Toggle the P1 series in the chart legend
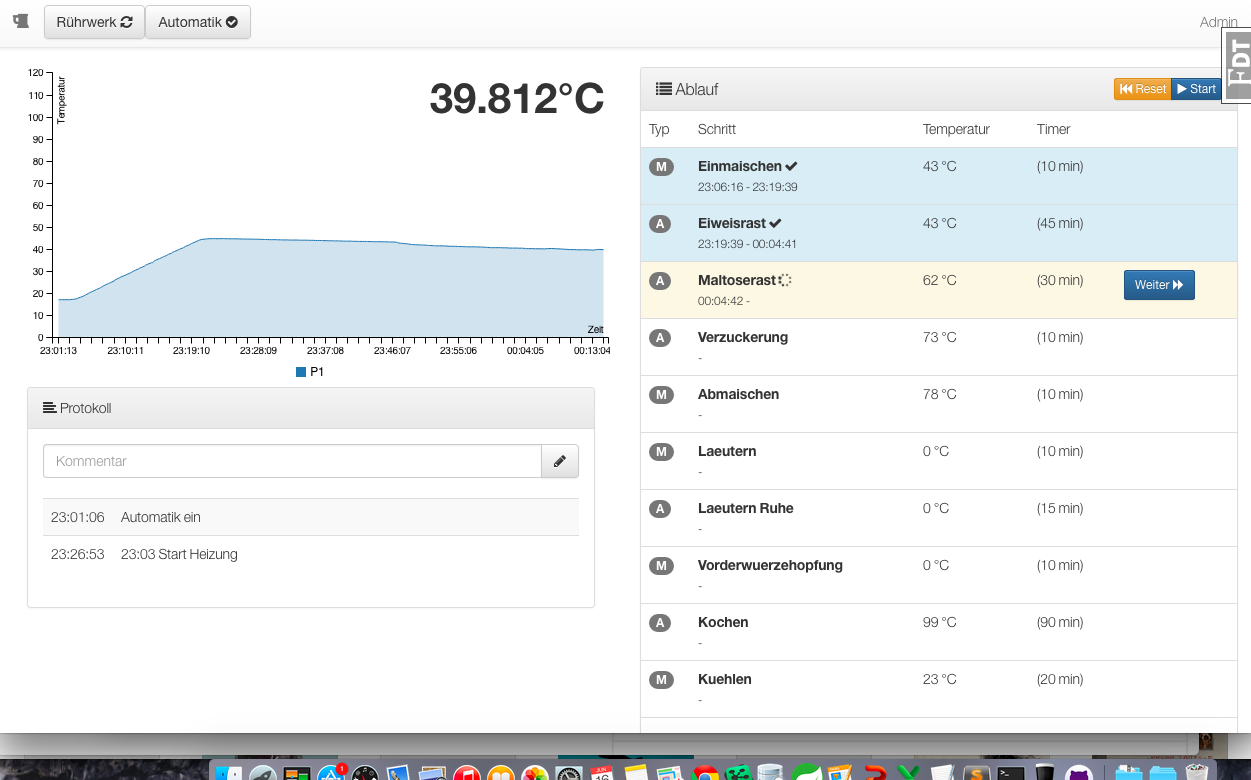The image size is (1251, 780). pos(310,372)
